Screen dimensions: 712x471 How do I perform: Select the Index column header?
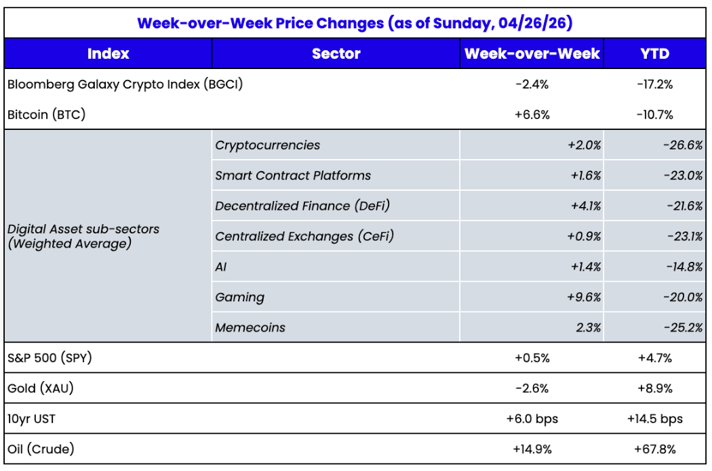tap(107, 54)
